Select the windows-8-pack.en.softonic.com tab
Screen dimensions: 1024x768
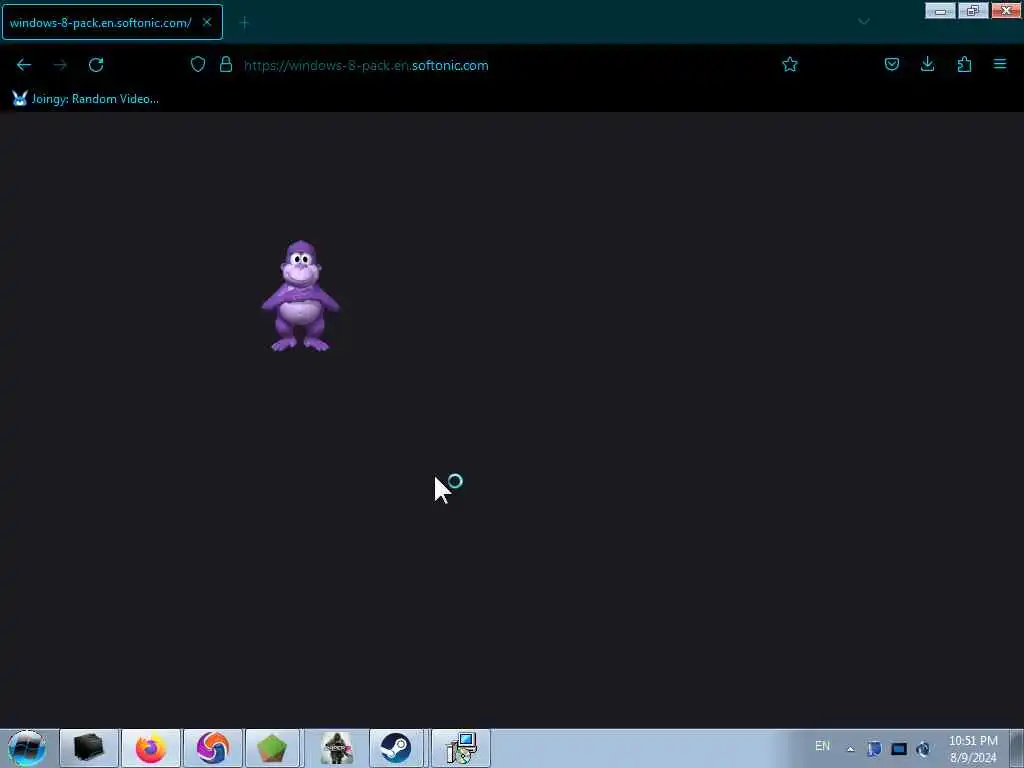112,22
